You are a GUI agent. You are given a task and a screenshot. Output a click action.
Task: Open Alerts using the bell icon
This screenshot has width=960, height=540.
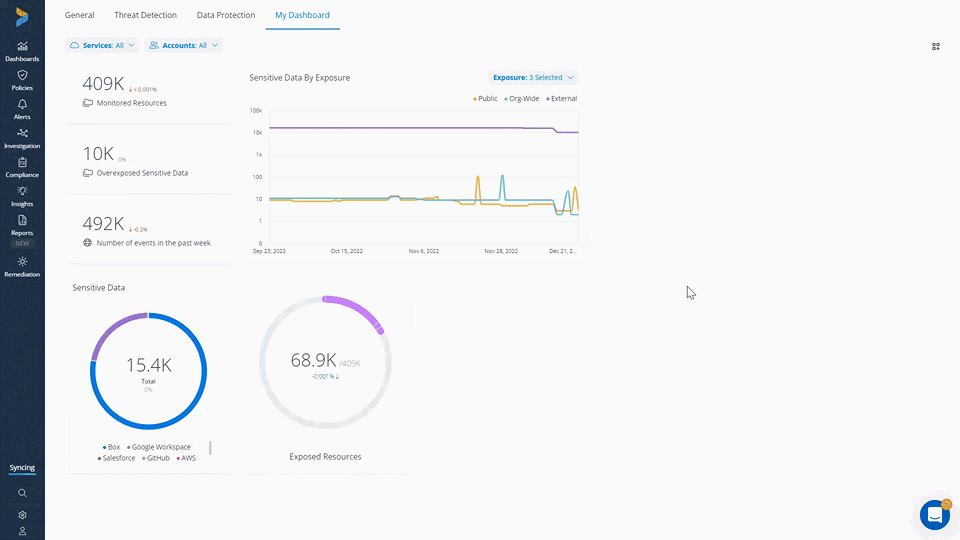(22, 105)
